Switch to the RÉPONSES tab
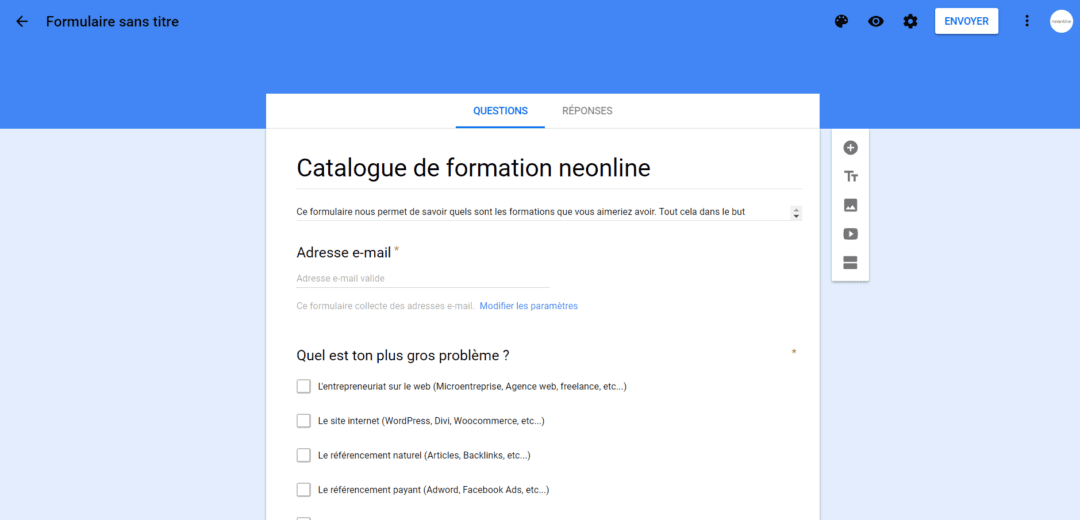The image size is (1080, 520). [587, 111]
